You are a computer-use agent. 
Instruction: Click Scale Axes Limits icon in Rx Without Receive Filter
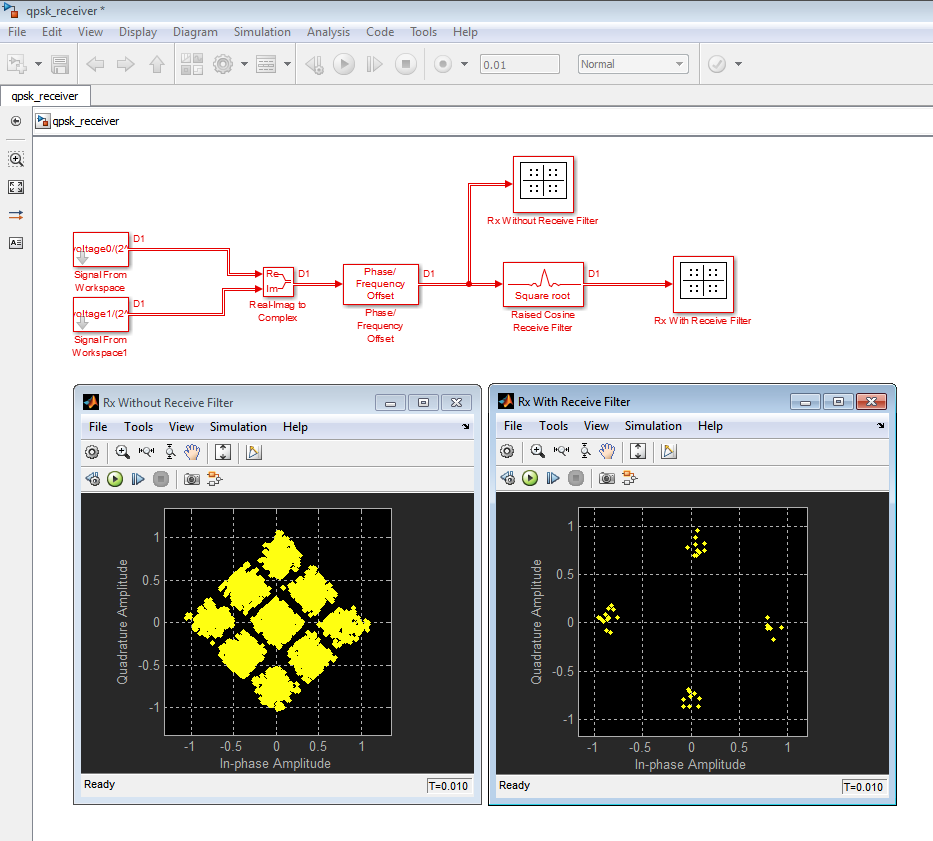(x=223, y=452)
